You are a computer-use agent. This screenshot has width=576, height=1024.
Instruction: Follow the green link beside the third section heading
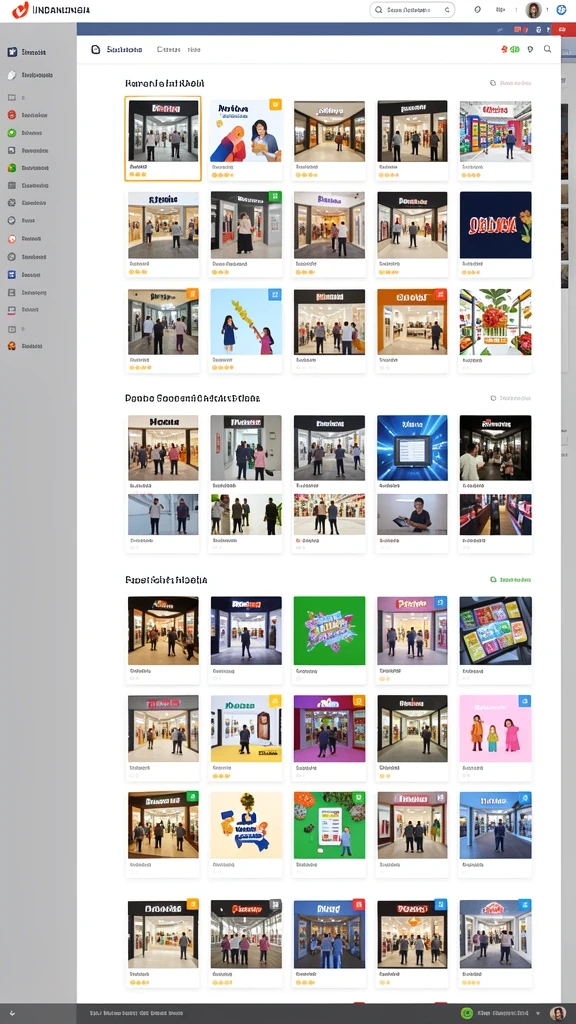[x=511, y=580]
